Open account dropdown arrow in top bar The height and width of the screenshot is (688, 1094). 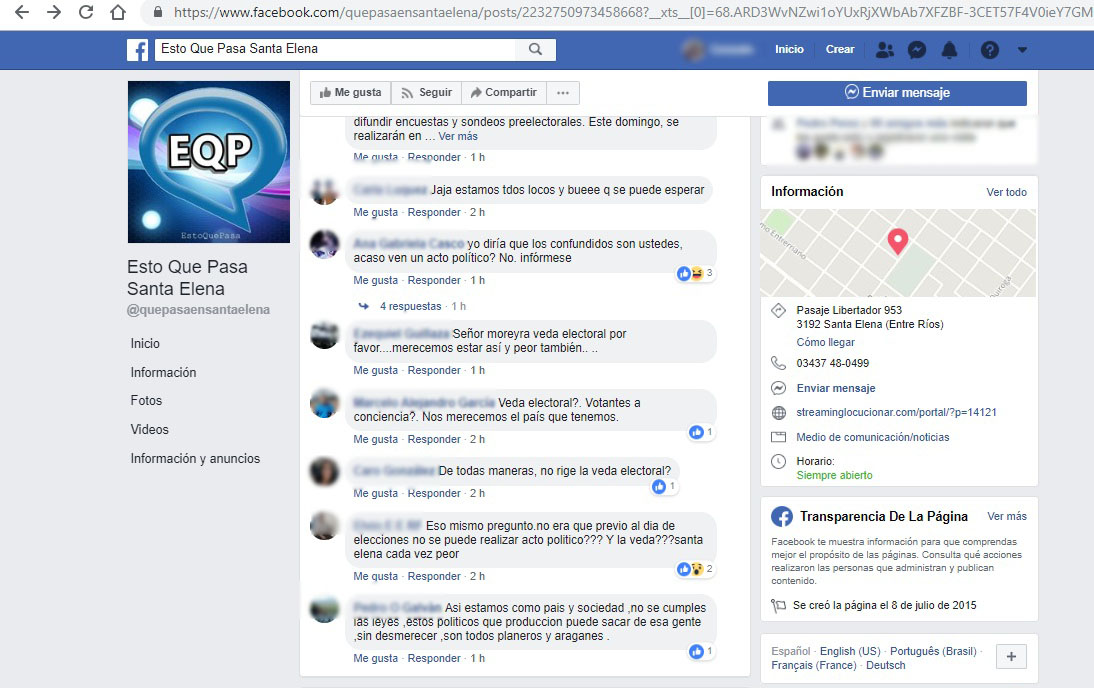point(1021,50)
